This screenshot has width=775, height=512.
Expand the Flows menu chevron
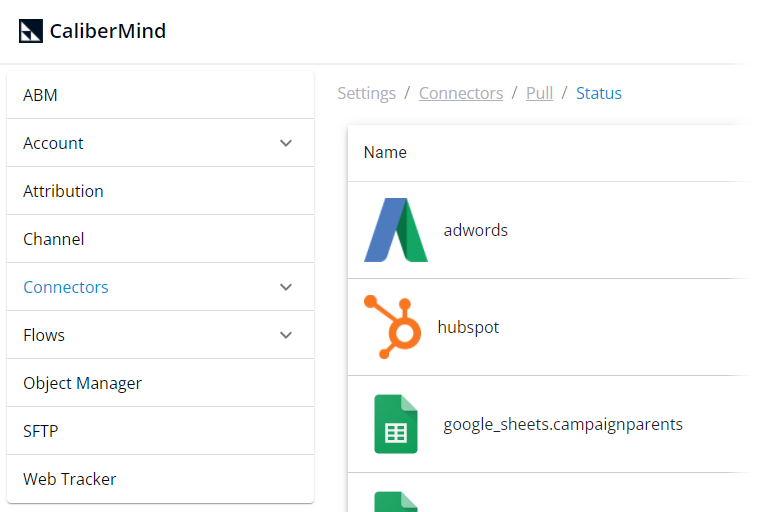286,335
